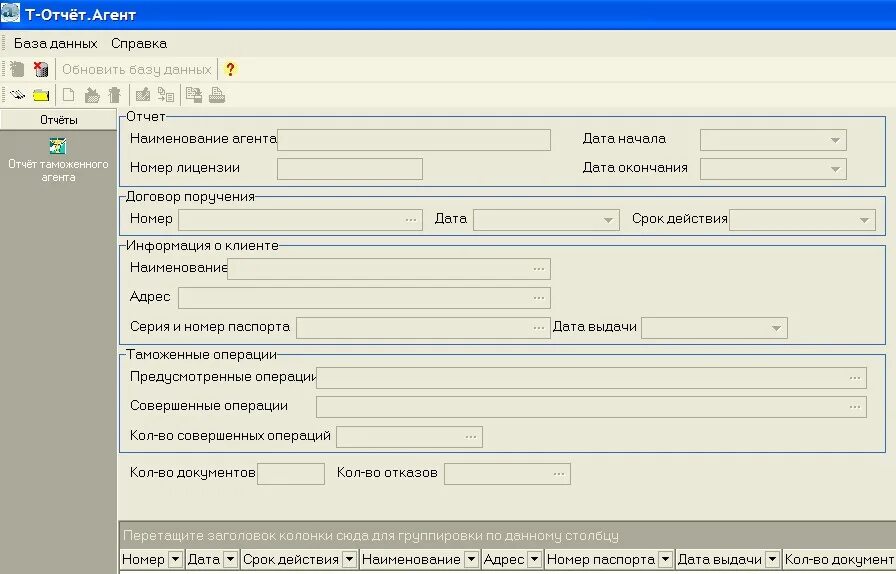Click the Кол-во документ column header

coord(839,559)
